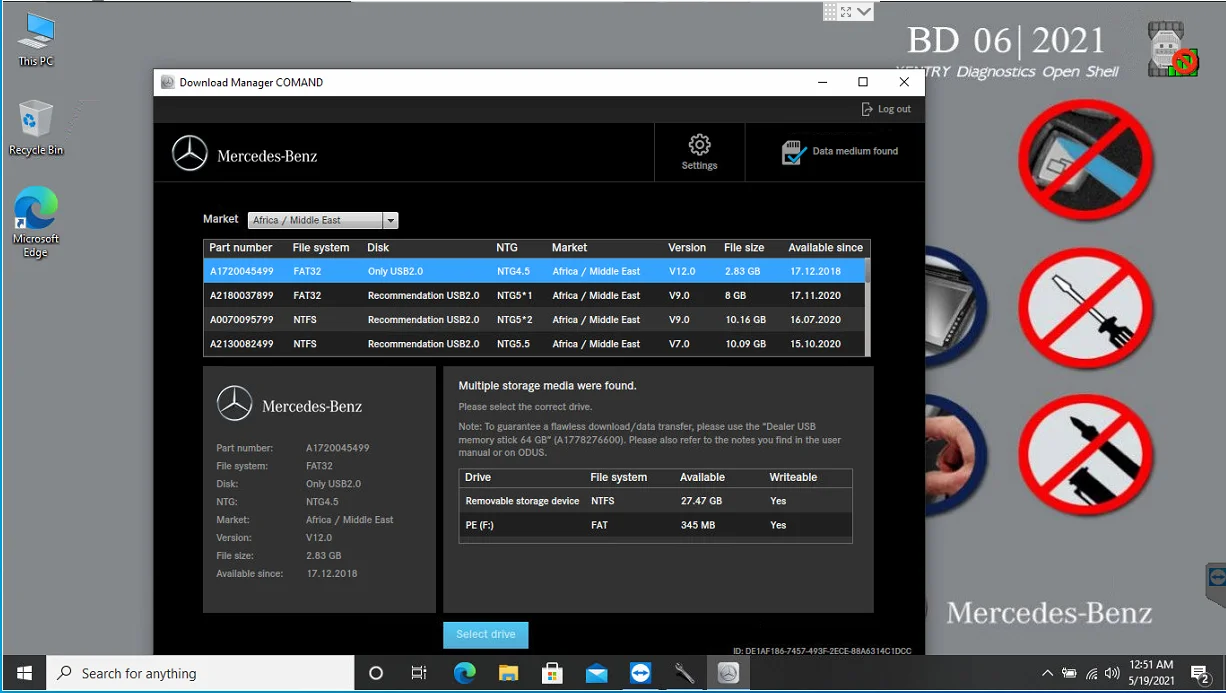Sort by Part number column header
This screenshot has width=1226, height=693.
[241, 248]
